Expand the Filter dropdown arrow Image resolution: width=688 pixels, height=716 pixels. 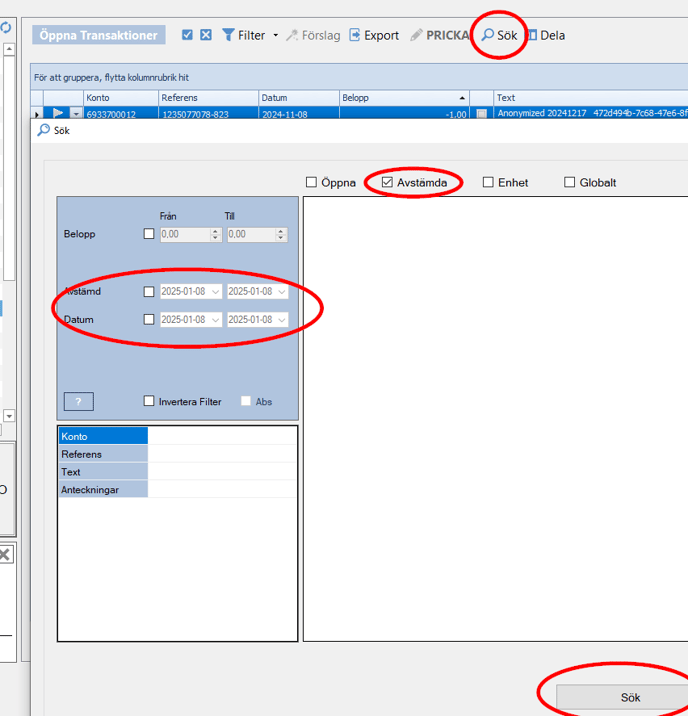coord(275,35)
